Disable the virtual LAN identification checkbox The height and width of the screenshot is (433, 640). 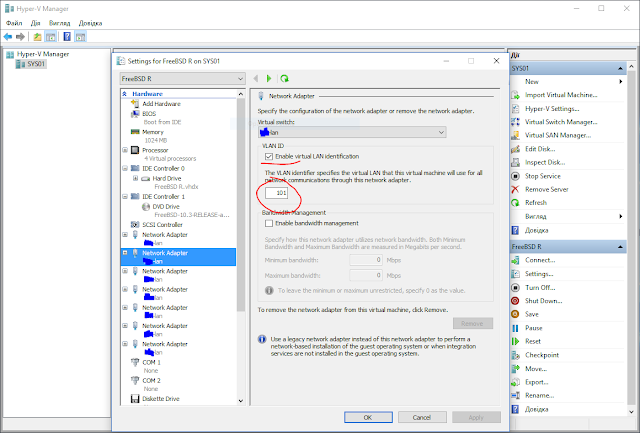[x=267, y=157]
